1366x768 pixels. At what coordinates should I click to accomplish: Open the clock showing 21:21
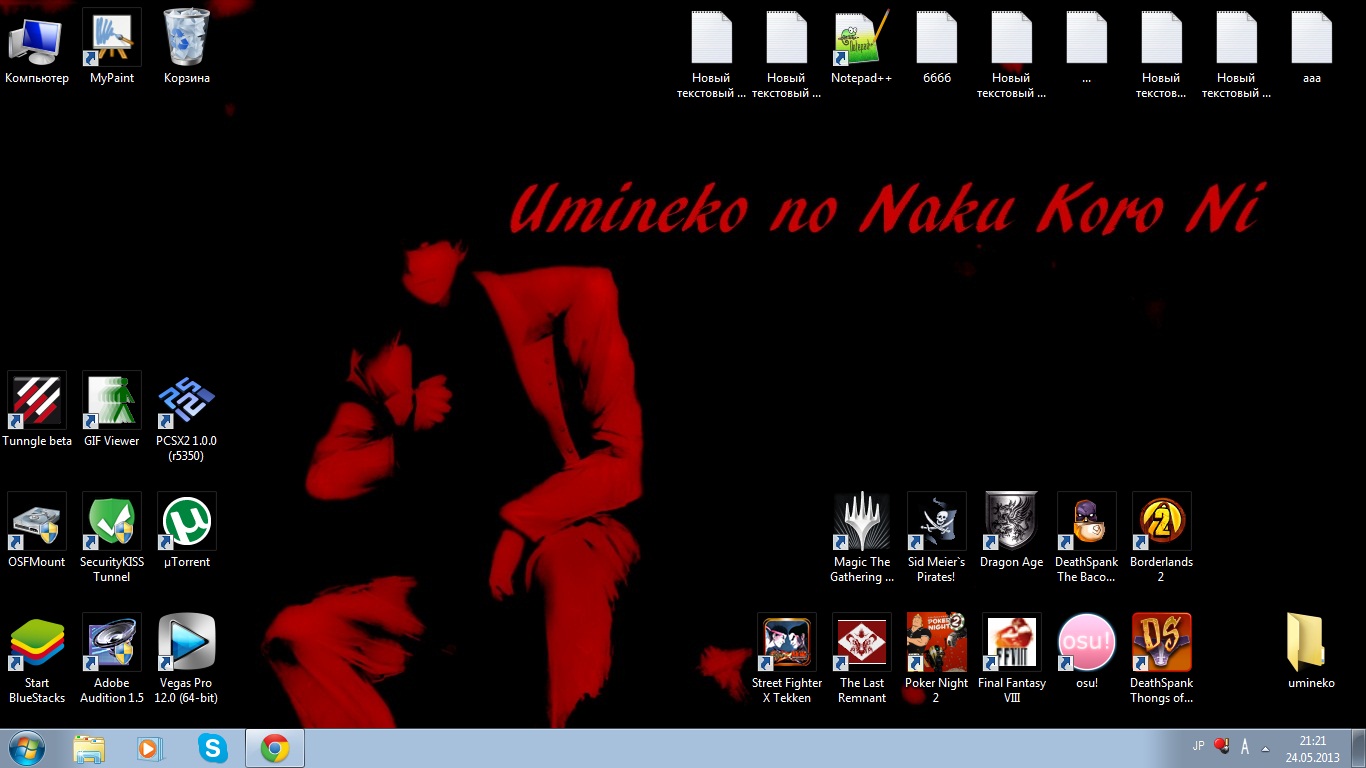coord(1313,749)
